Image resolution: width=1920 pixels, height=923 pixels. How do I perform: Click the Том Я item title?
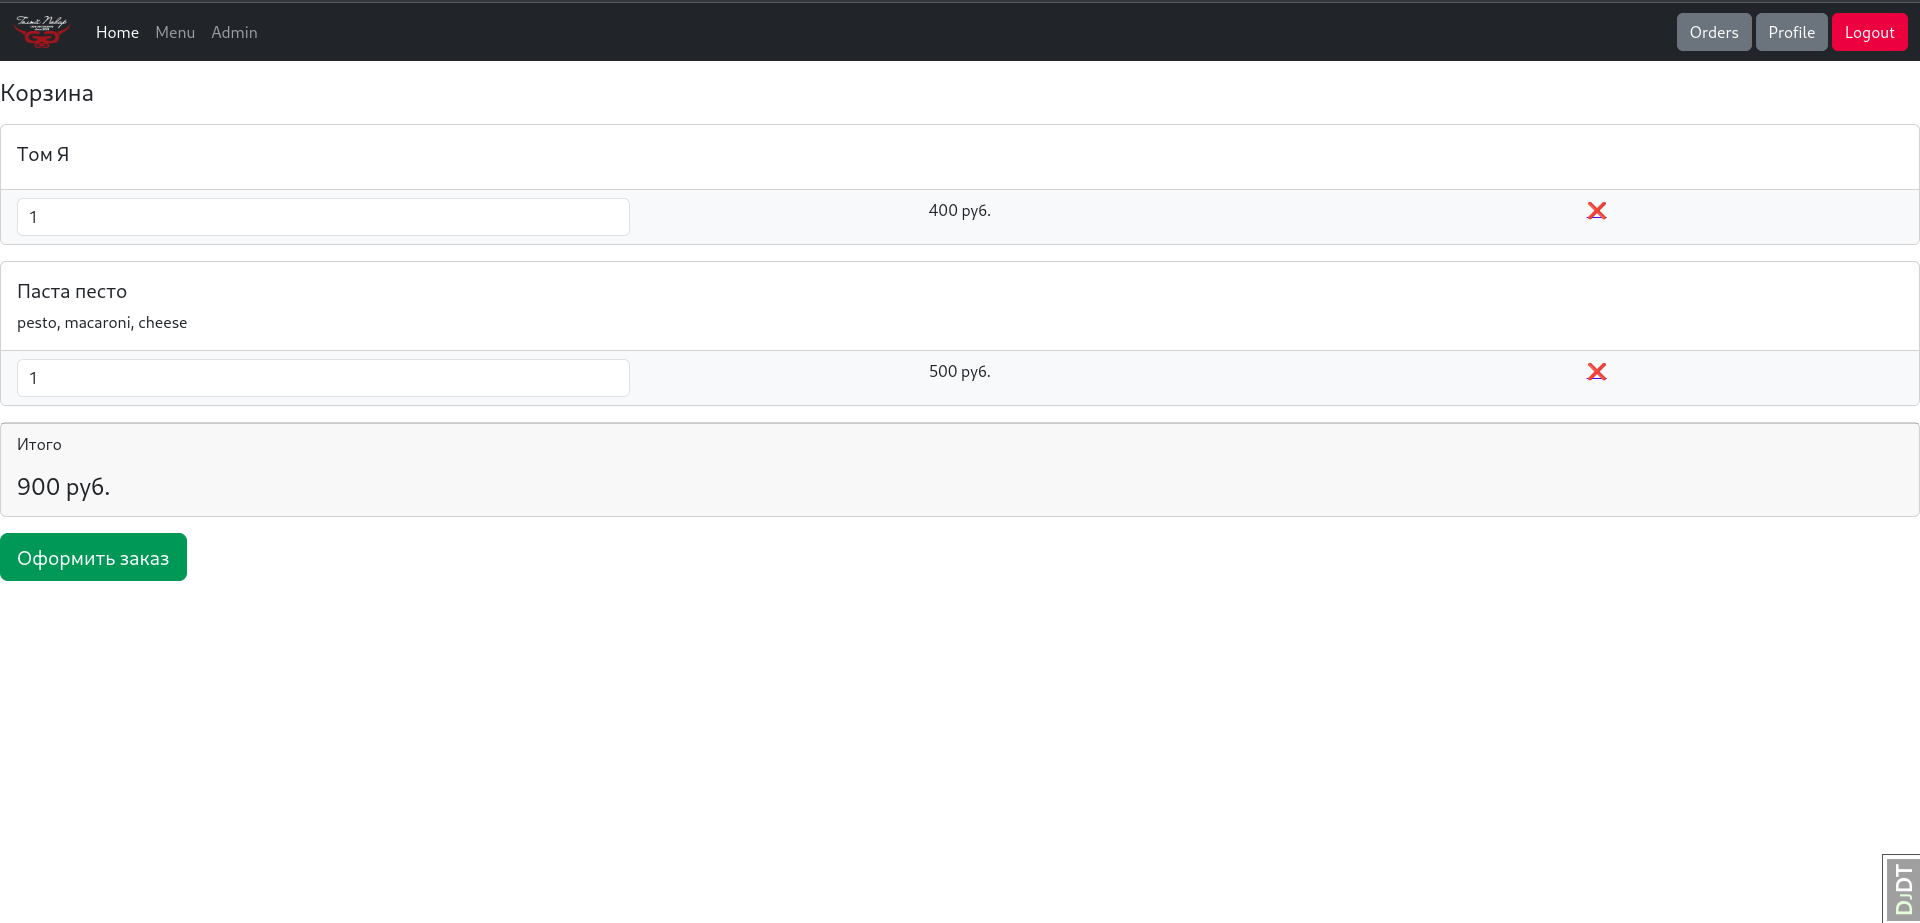(43, 154)
